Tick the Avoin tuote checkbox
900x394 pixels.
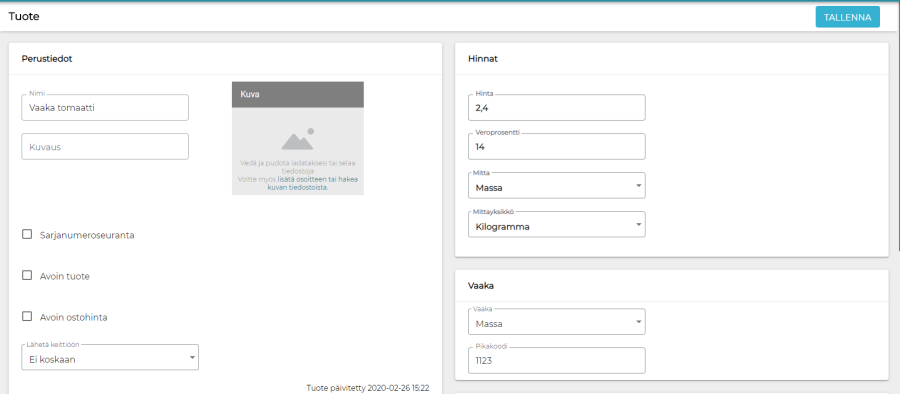pyautogui.click(x=27, y=276)
